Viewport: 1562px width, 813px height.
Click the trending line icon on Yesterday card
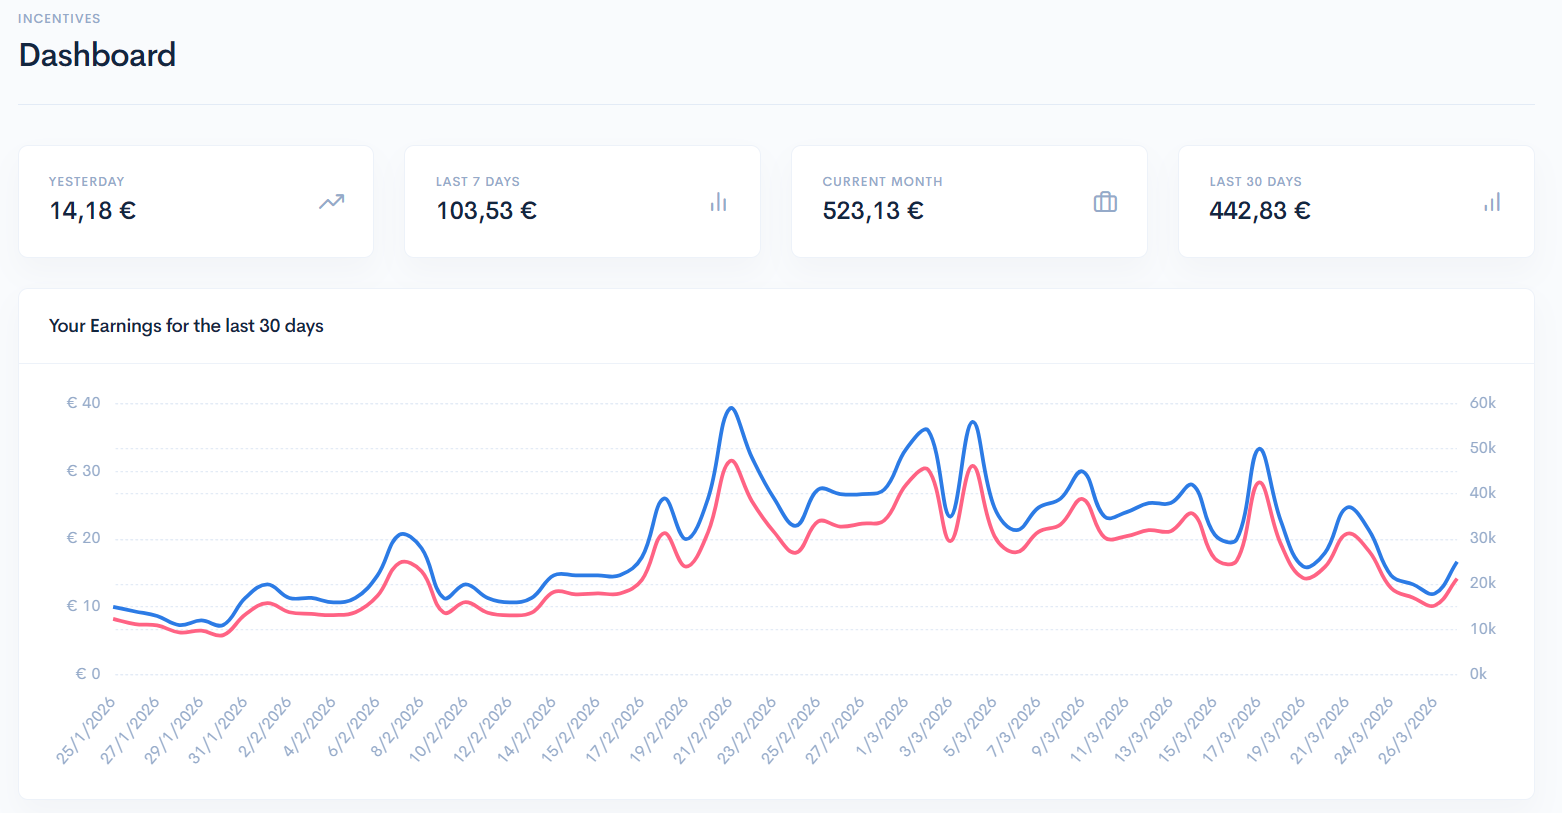[330, 201]
